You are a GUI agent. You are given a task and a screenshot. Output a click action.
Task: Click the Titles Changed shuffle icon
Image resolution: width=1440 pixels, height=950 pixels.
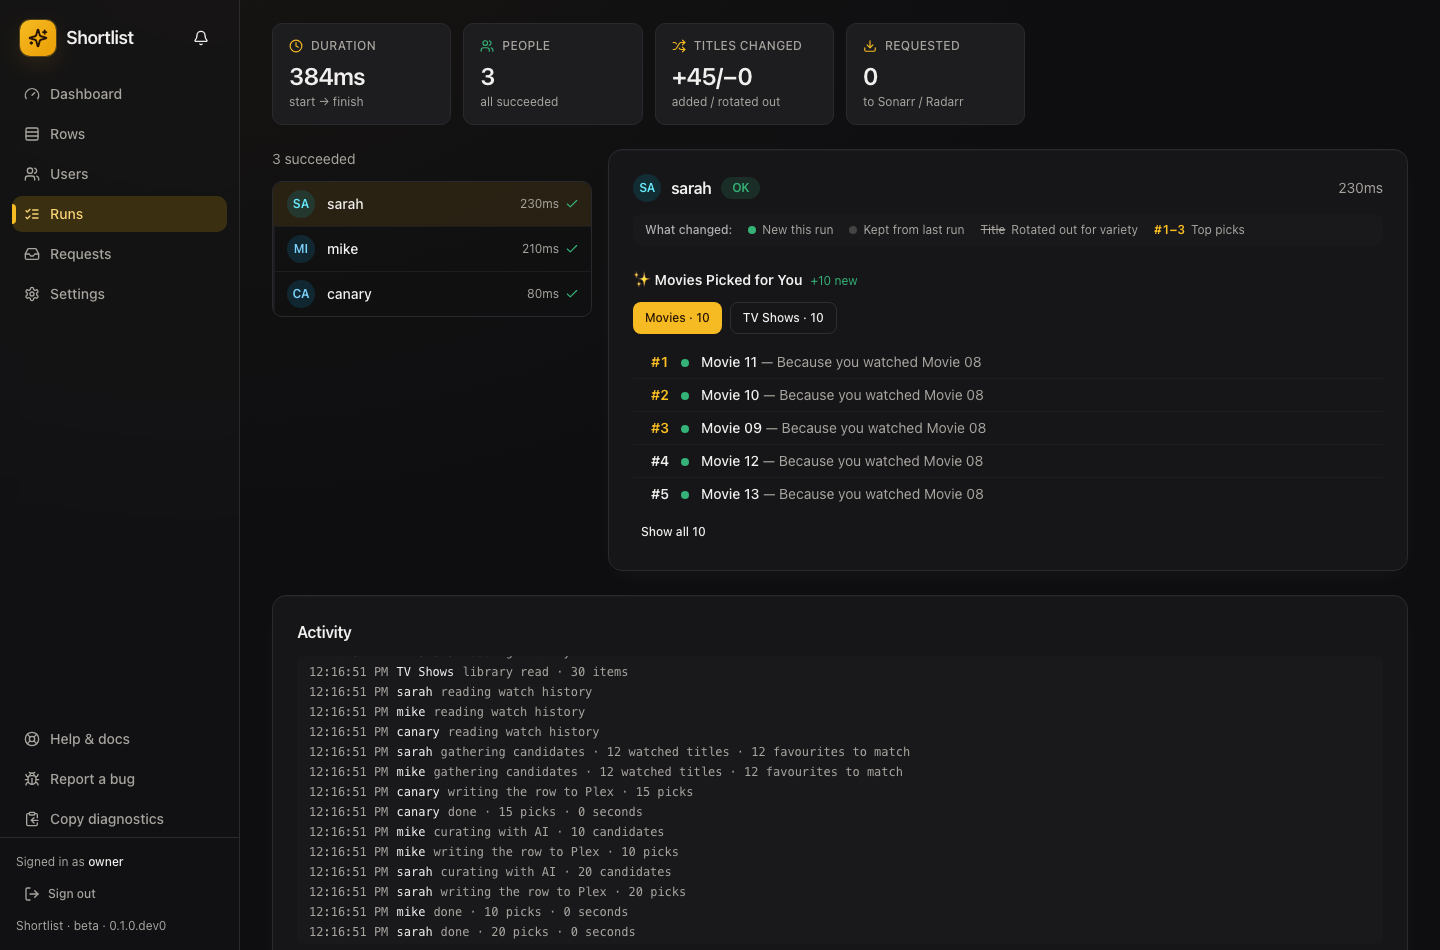[x=679, y=46]
